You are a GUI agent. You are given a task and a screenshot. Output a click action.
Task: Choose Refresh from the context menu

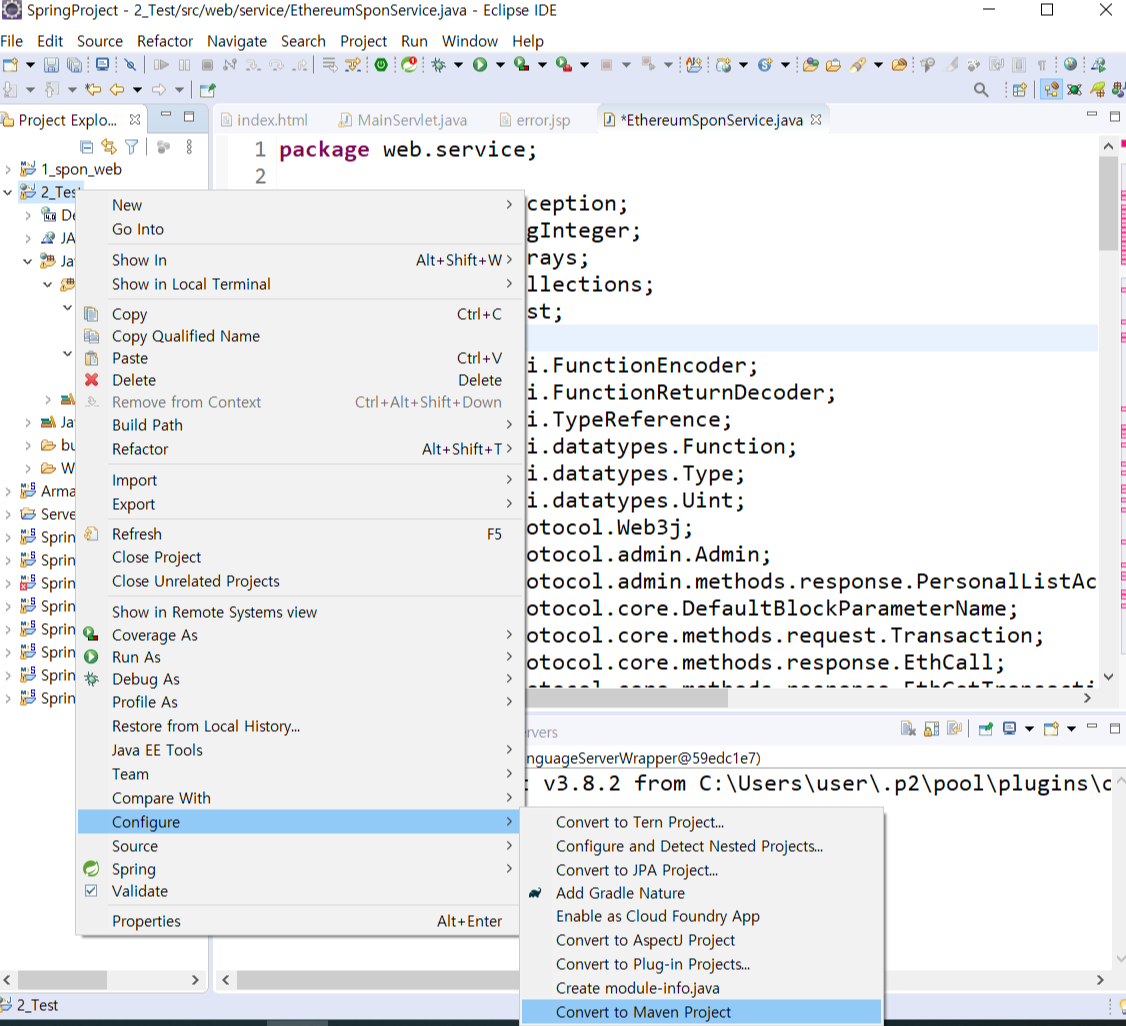298,533
